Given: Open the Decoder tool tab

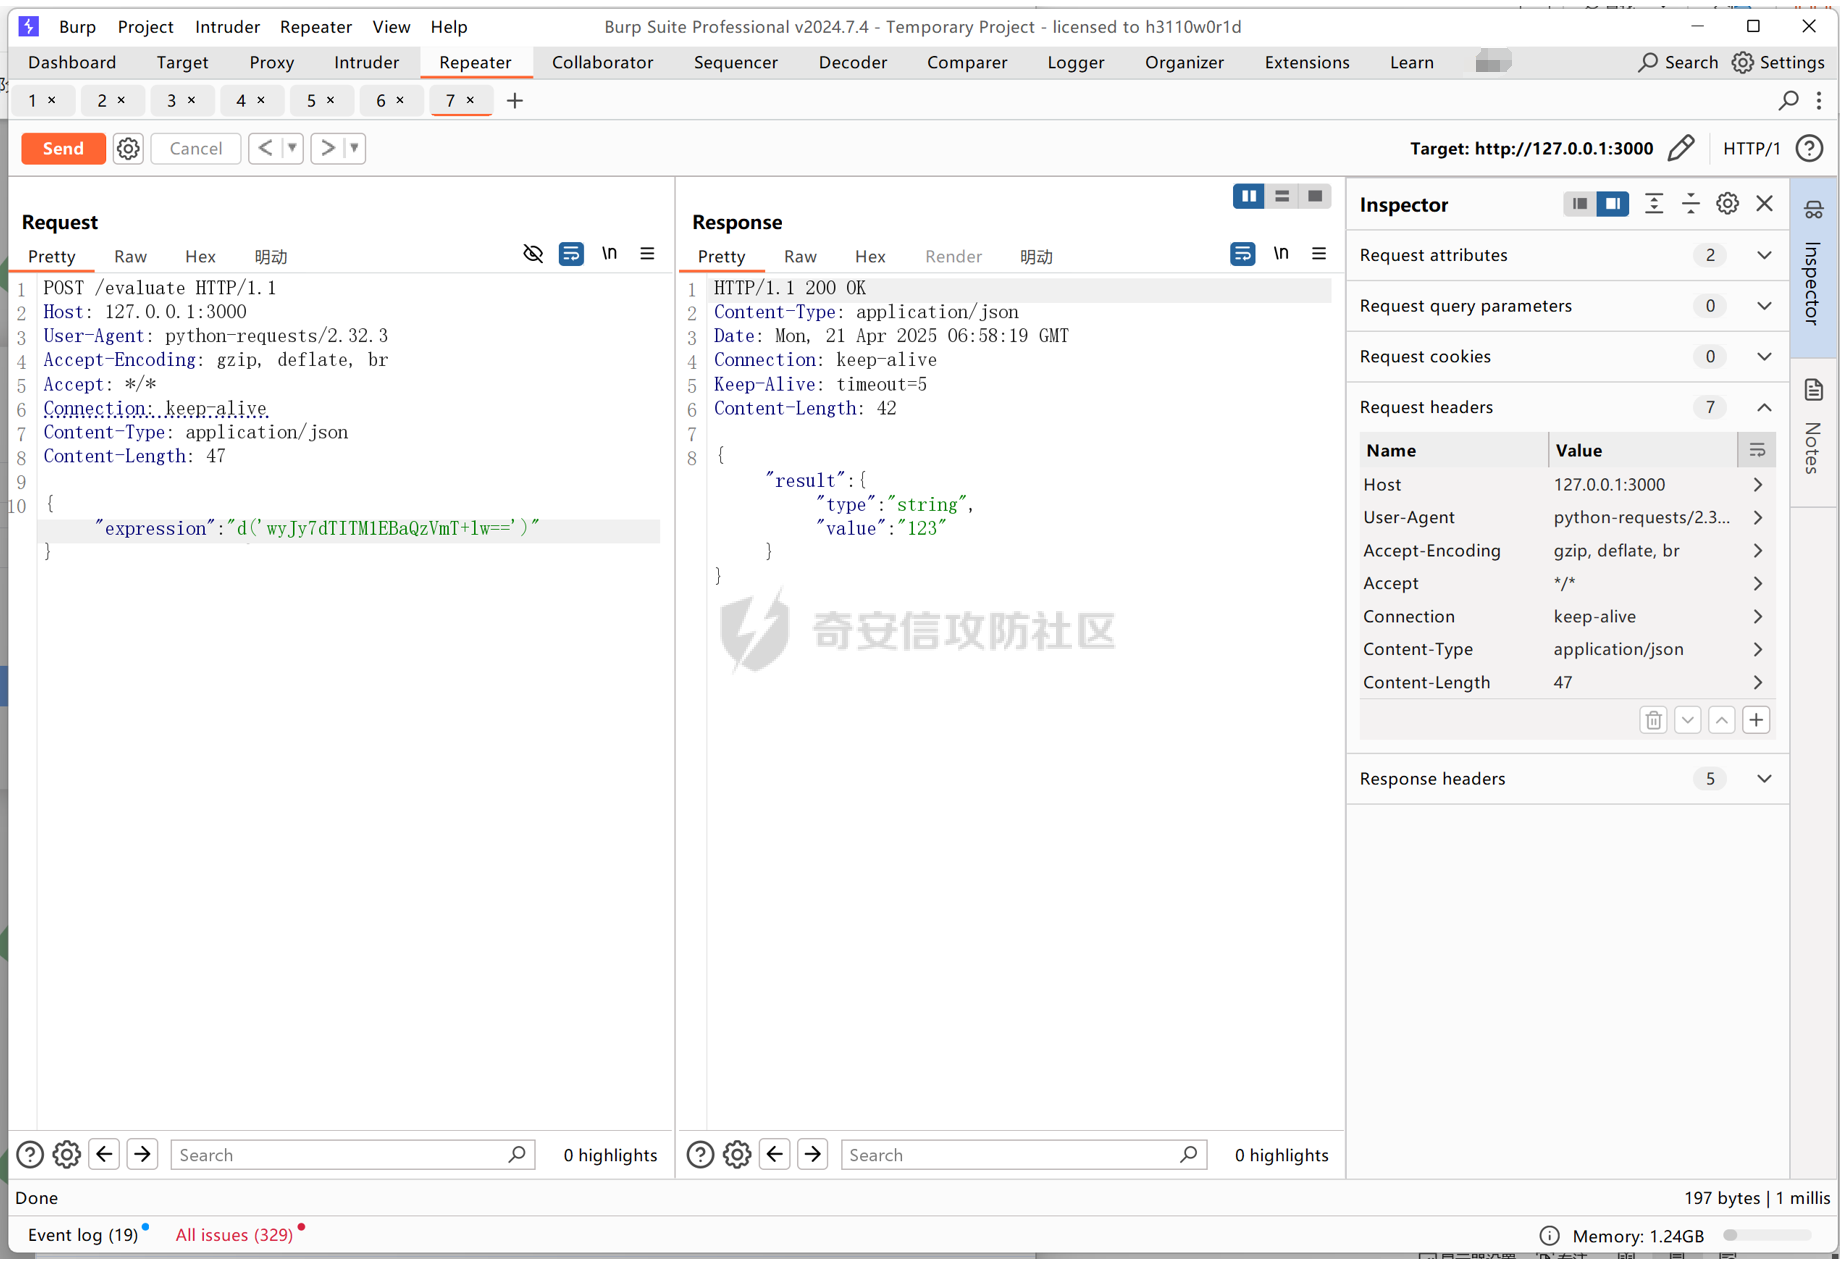Looking at the screenshot, I should point(852,62).
